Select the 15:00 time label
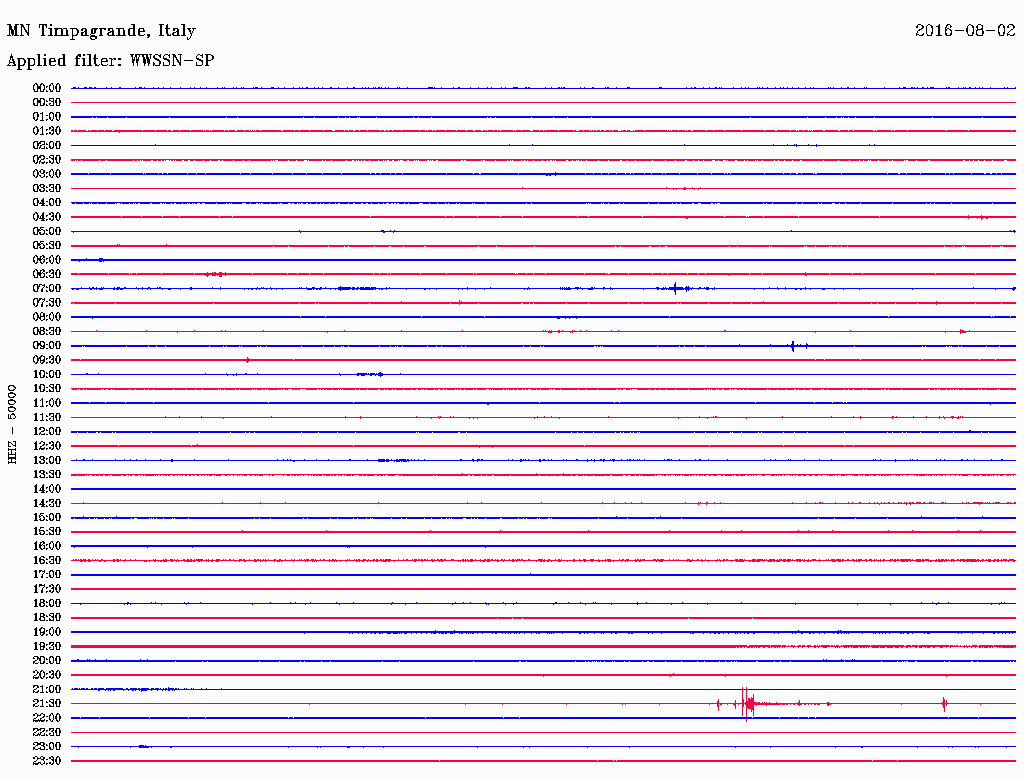The image size is (1024, 780). 47,517
